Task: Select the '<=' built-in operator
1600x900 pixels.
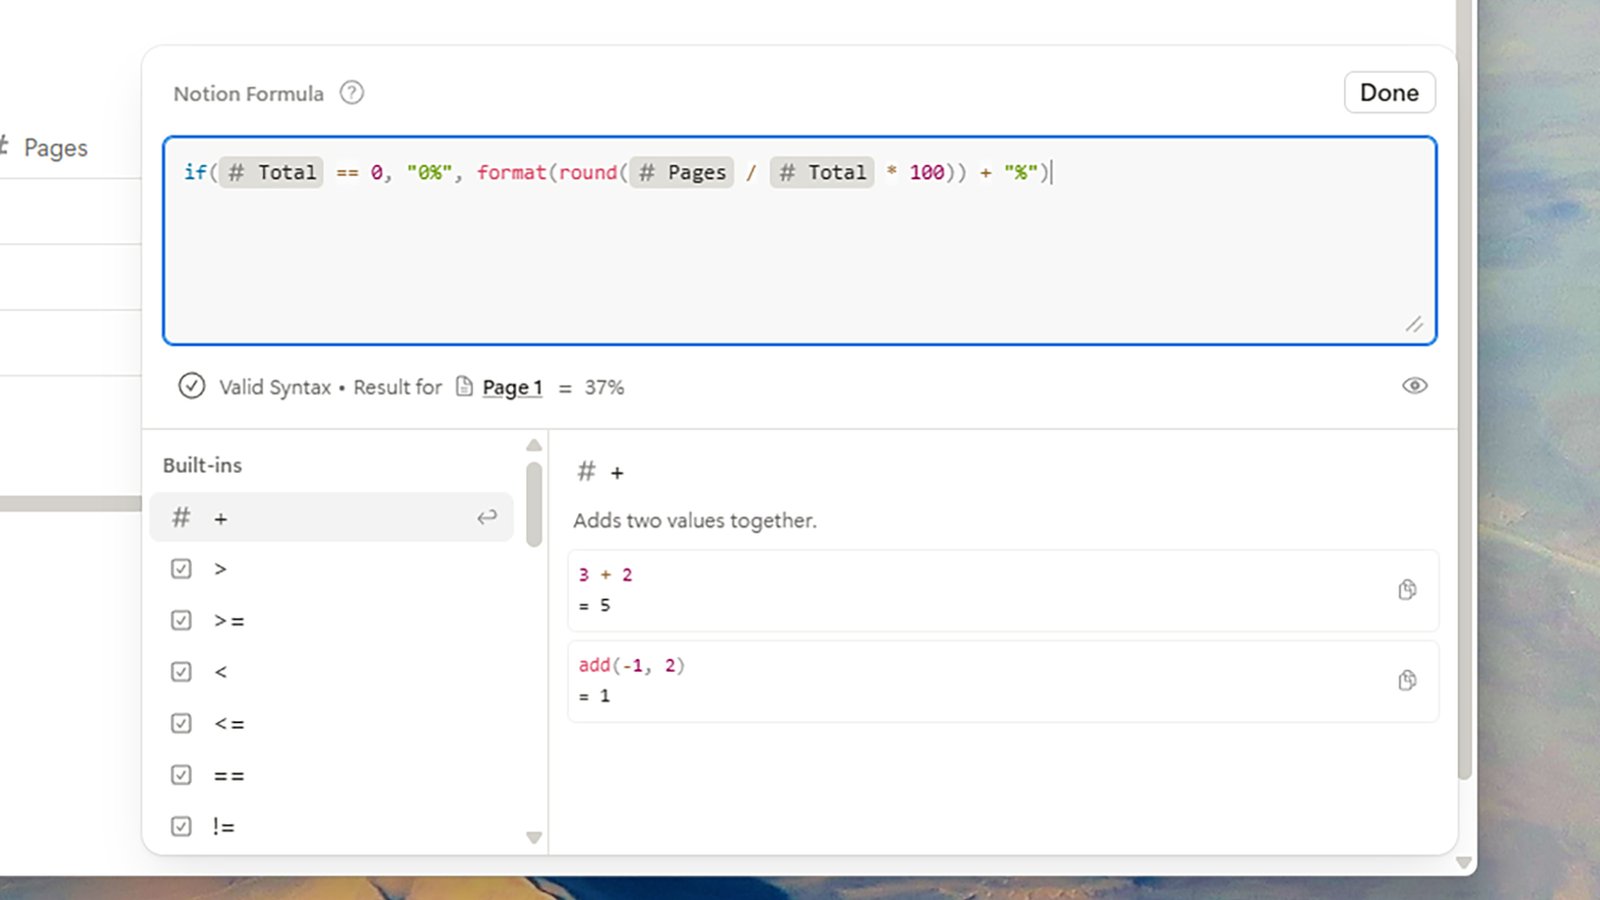Action: coord(331,724)
